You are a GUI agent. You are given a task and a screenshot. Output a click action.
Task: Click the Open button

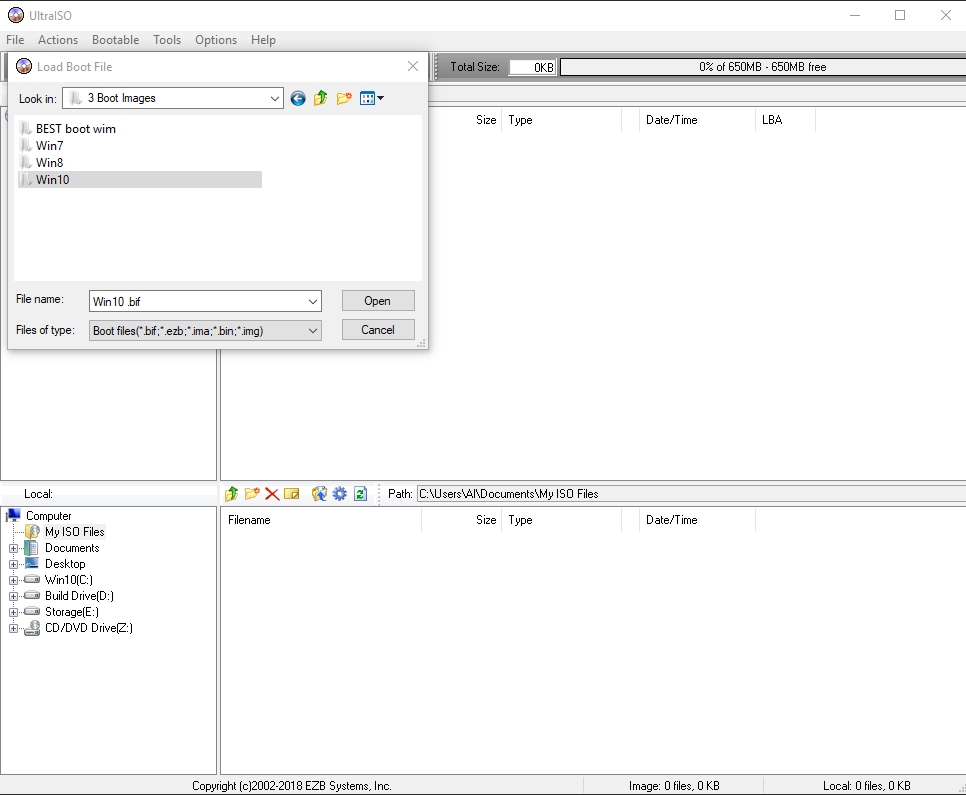[378, 301]
